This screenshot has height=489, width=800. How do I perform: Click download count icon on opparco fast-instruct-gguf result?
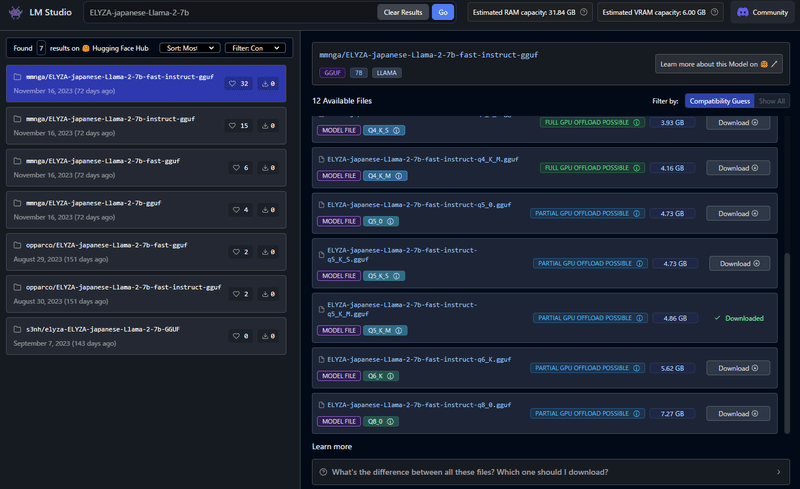[x=265, y=294]
